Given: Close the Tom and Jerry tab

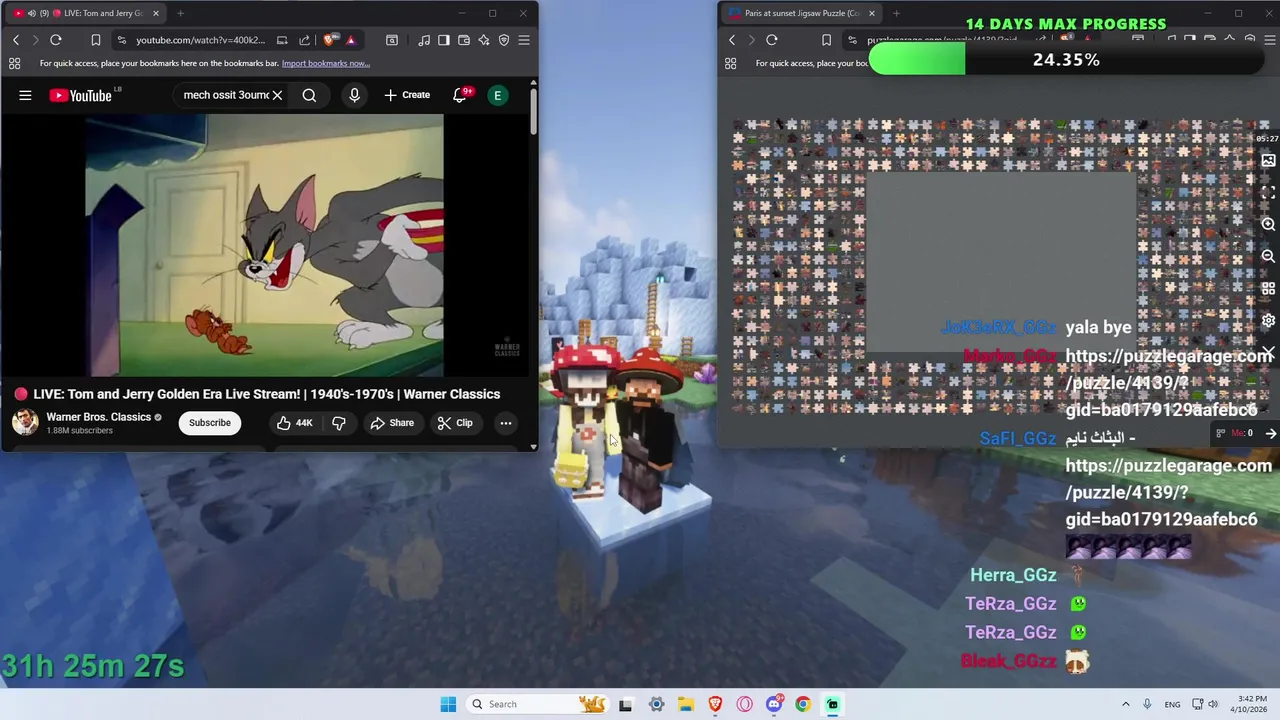Looking at the screenshot, I should [156, 13].
